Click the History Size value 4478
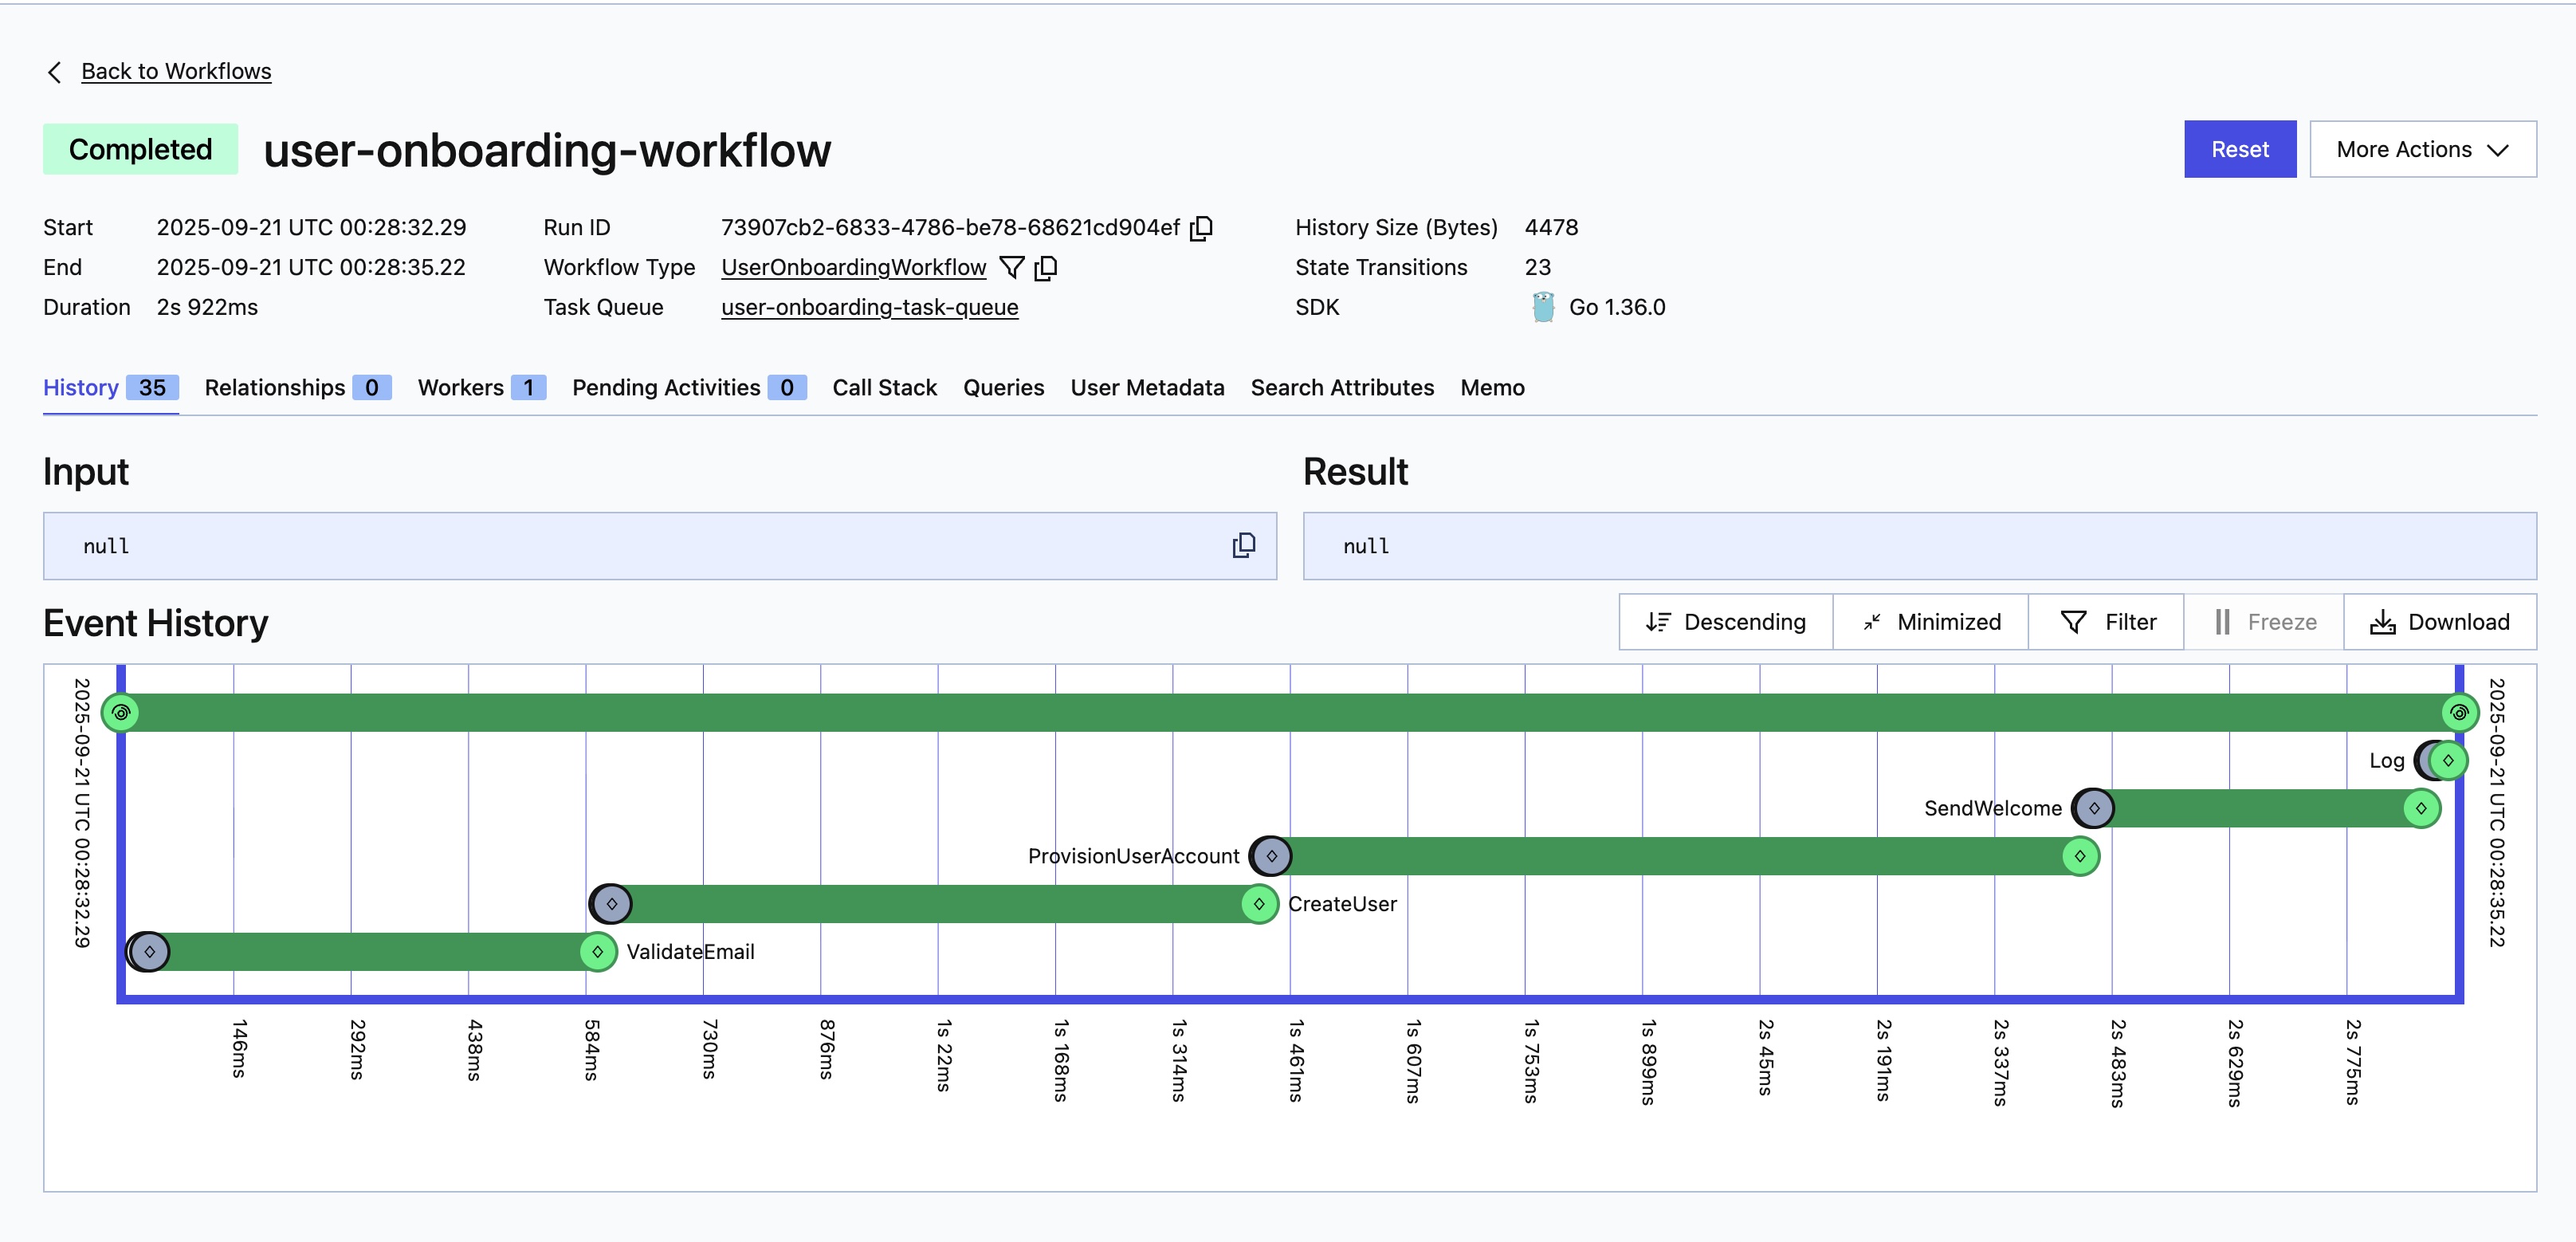The height and width of the screenshot is (1242, 2576). 1551,228
